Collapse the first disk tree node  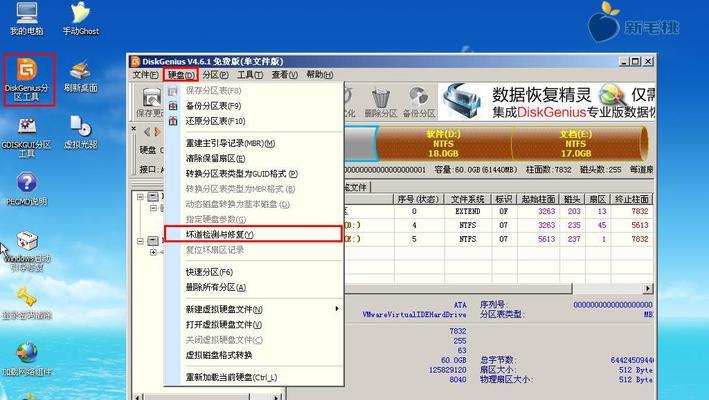click(141, 197)
